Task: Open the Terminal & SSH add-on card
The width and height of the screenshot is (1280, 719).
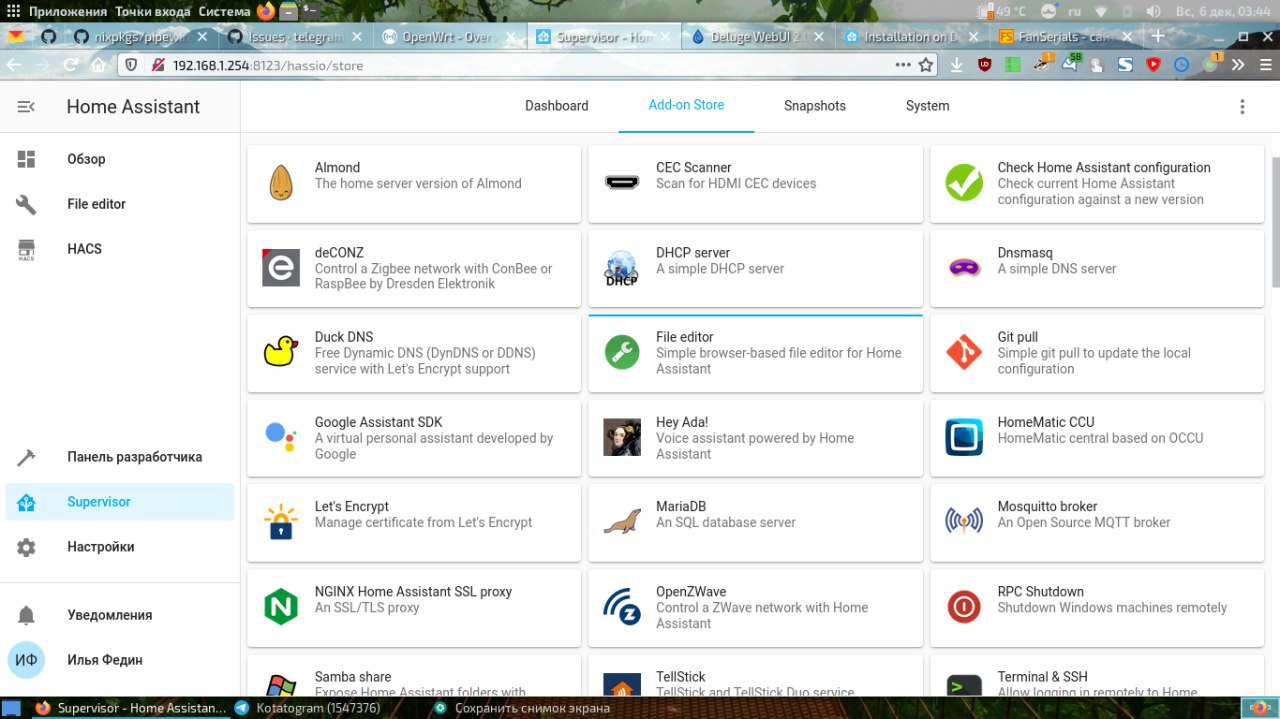Action: click(1097, 676)
